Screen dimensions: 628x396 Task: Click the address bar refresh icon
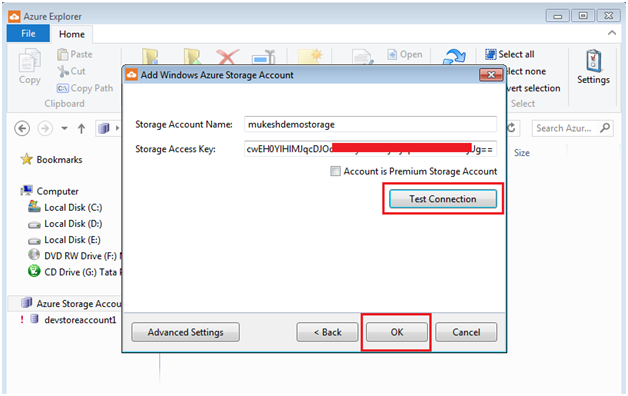click(511, 128)
